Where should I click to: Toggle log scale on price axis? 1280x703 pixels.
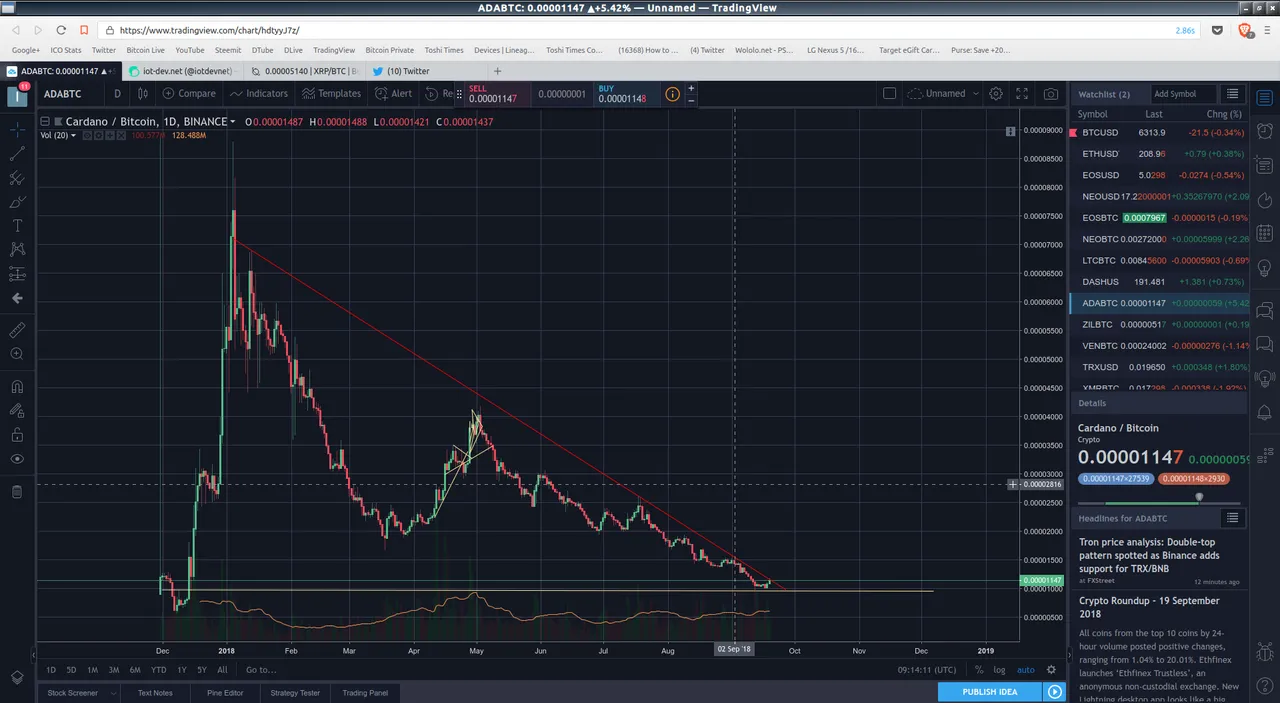[999, 670]
